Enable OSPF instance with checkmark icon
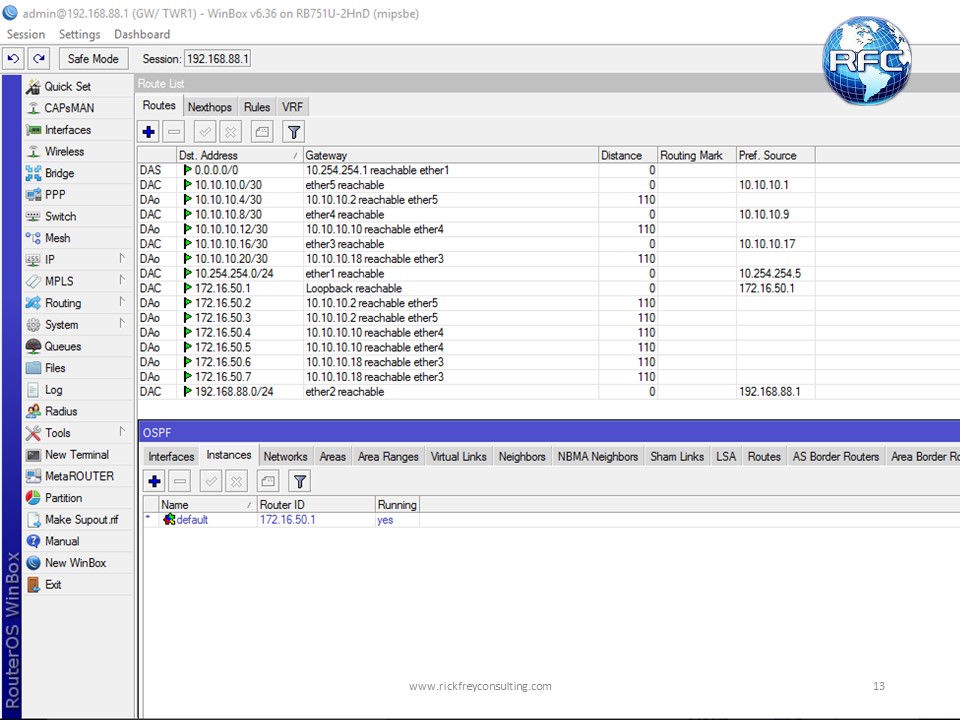 pos(211,481)
